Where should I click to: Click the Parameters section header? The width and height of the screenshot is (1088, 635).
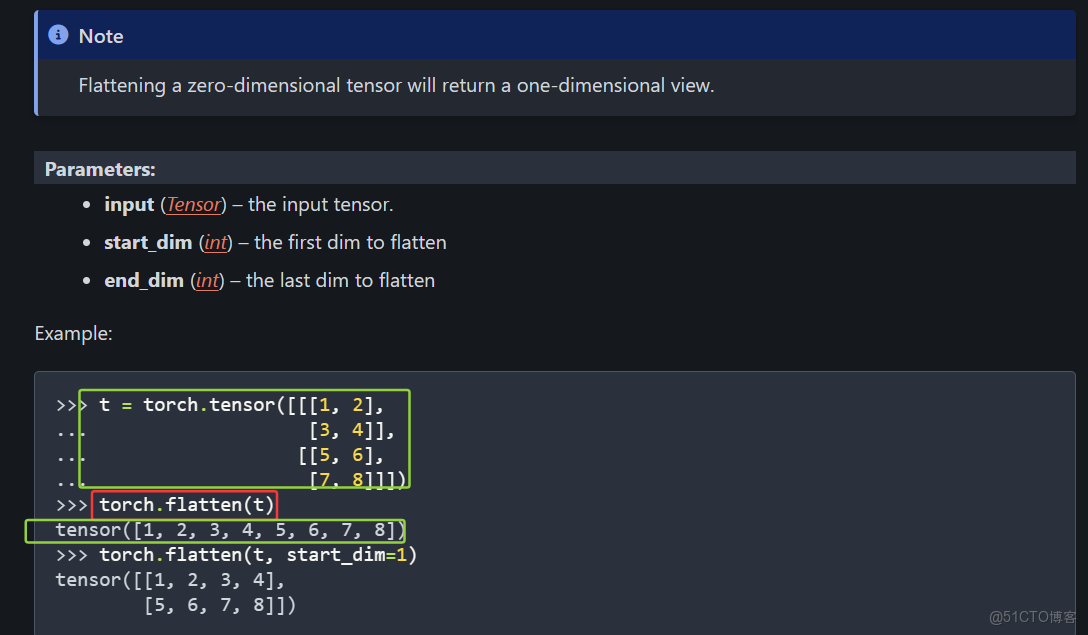tap(100, 169)
